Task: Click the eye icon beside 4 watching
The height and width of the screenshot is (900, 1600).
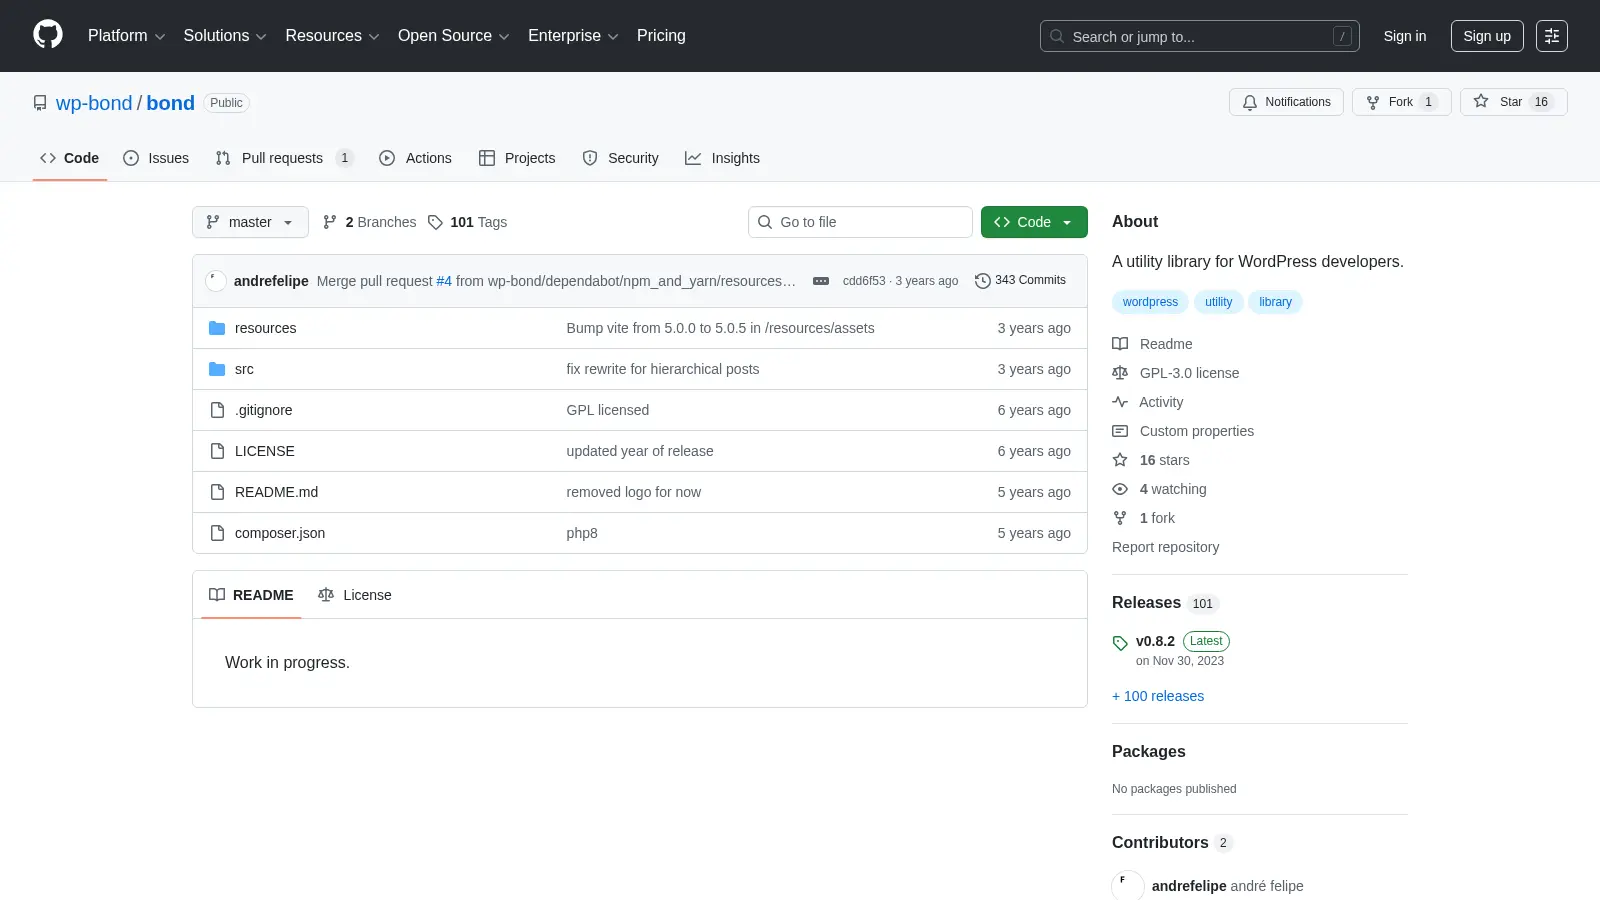Action: pyautogui.click(x=1120, y=489)
